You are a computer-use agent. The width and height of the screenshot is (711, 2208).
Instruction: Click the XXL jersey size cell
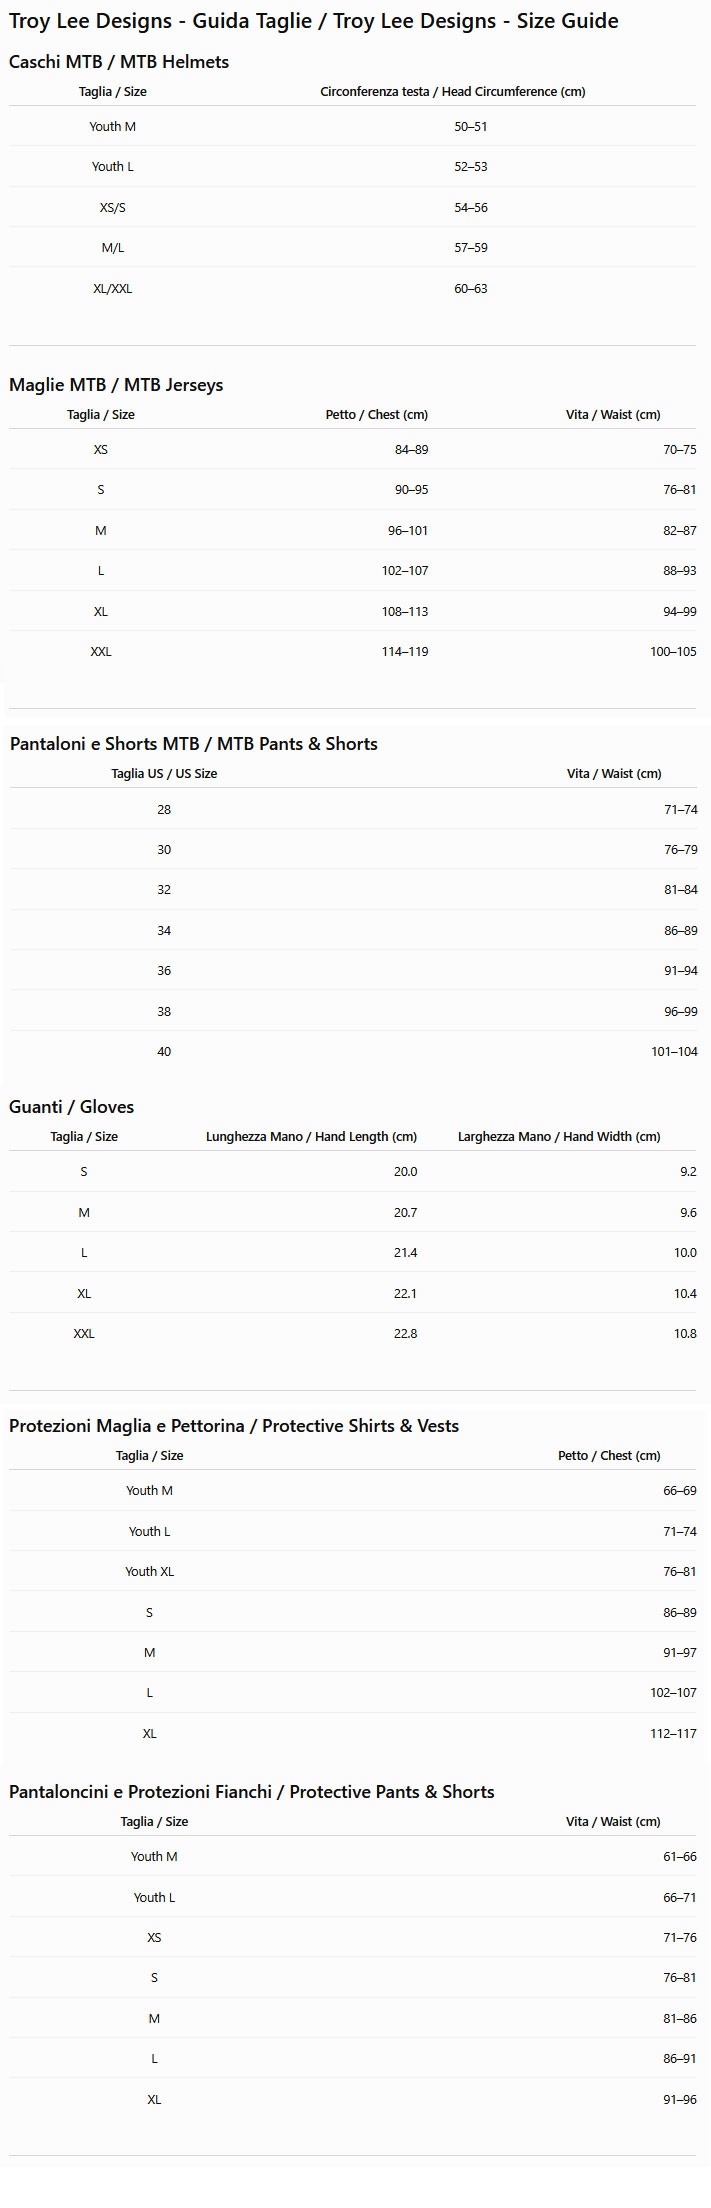tap(101, 652)
